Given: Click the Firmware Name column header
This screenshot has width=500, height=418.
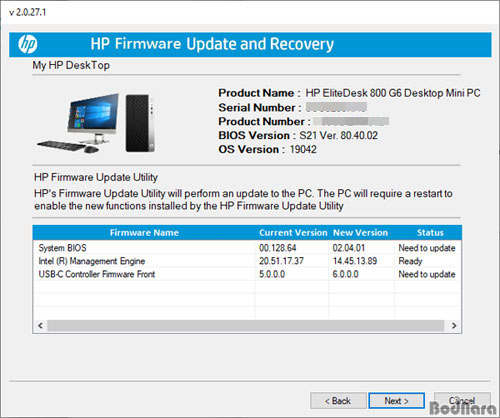Looking at the screenshot, I should click(144, 233).
